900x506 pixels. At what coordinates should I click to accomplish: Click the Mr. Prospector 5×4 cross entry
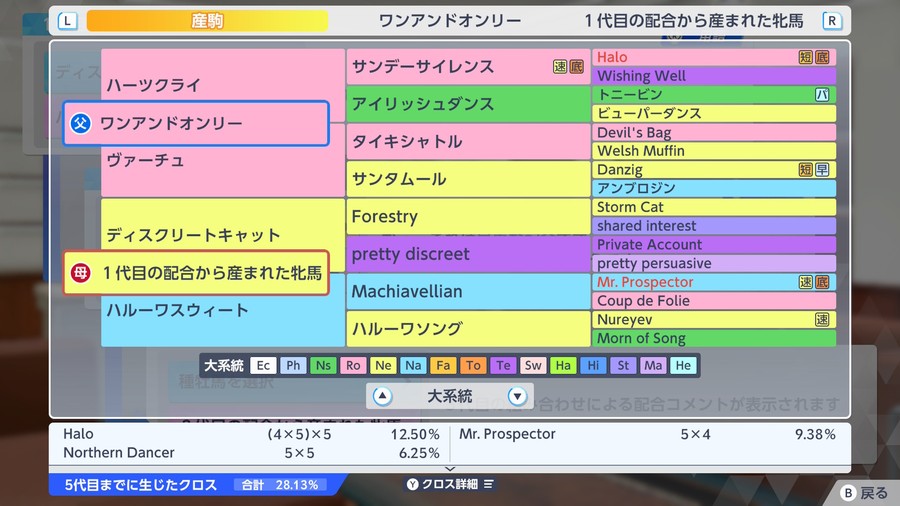647,434
